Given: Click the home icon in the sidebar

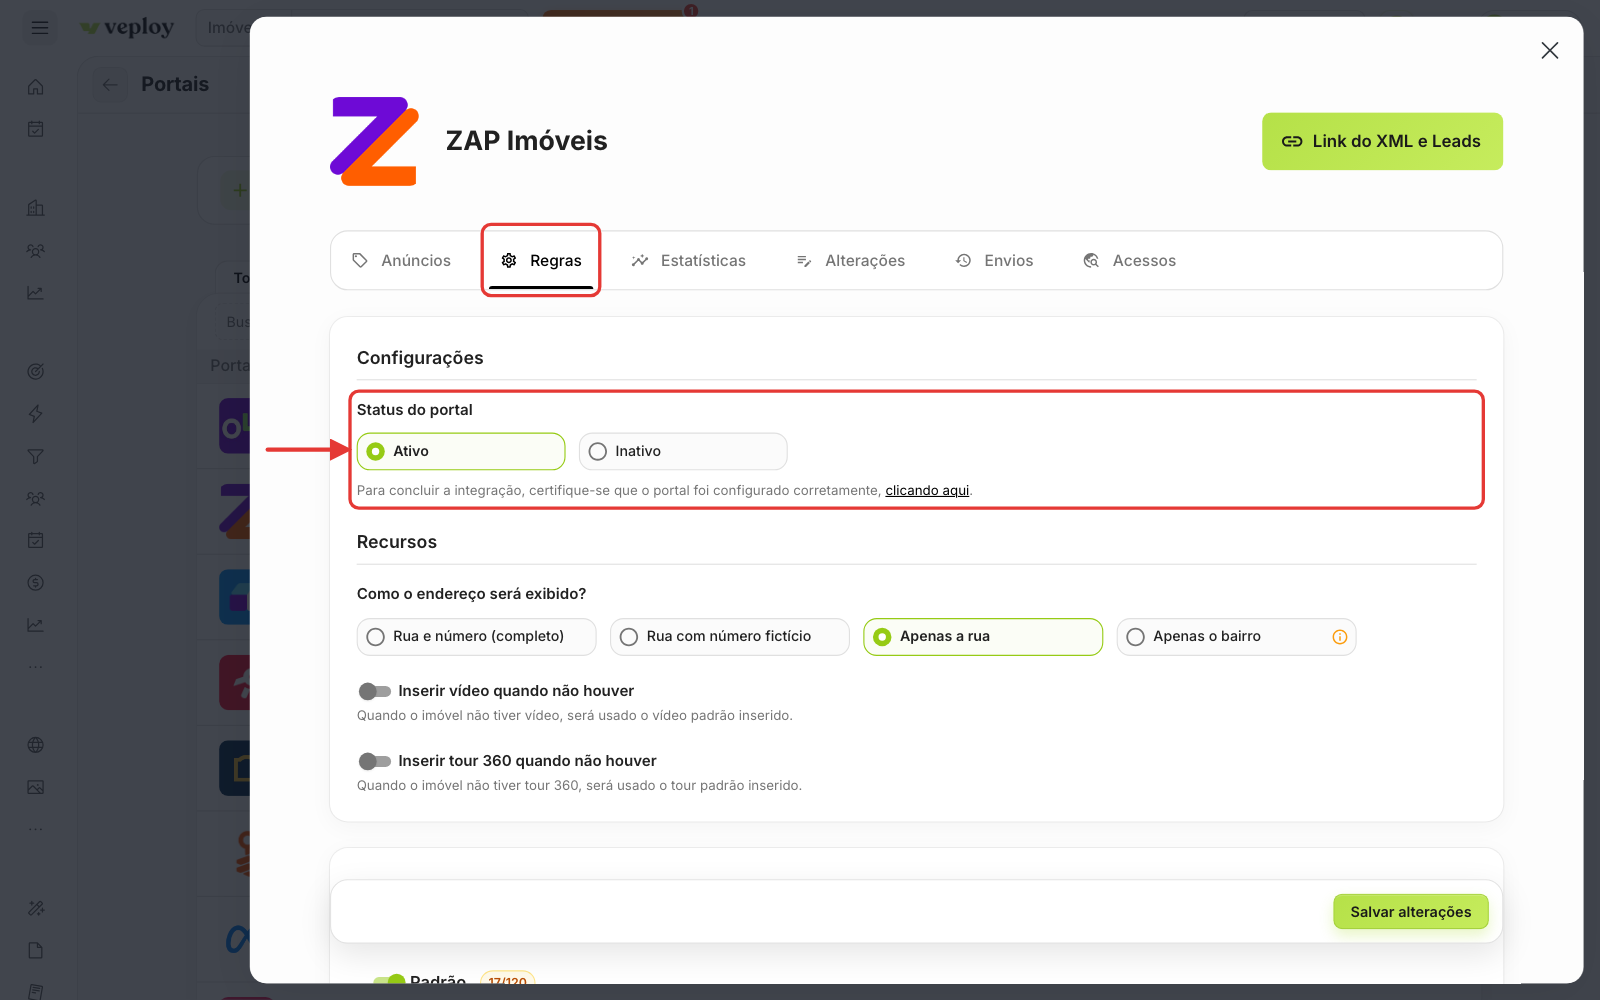Looking at the screenshot, I should (36, 87).
